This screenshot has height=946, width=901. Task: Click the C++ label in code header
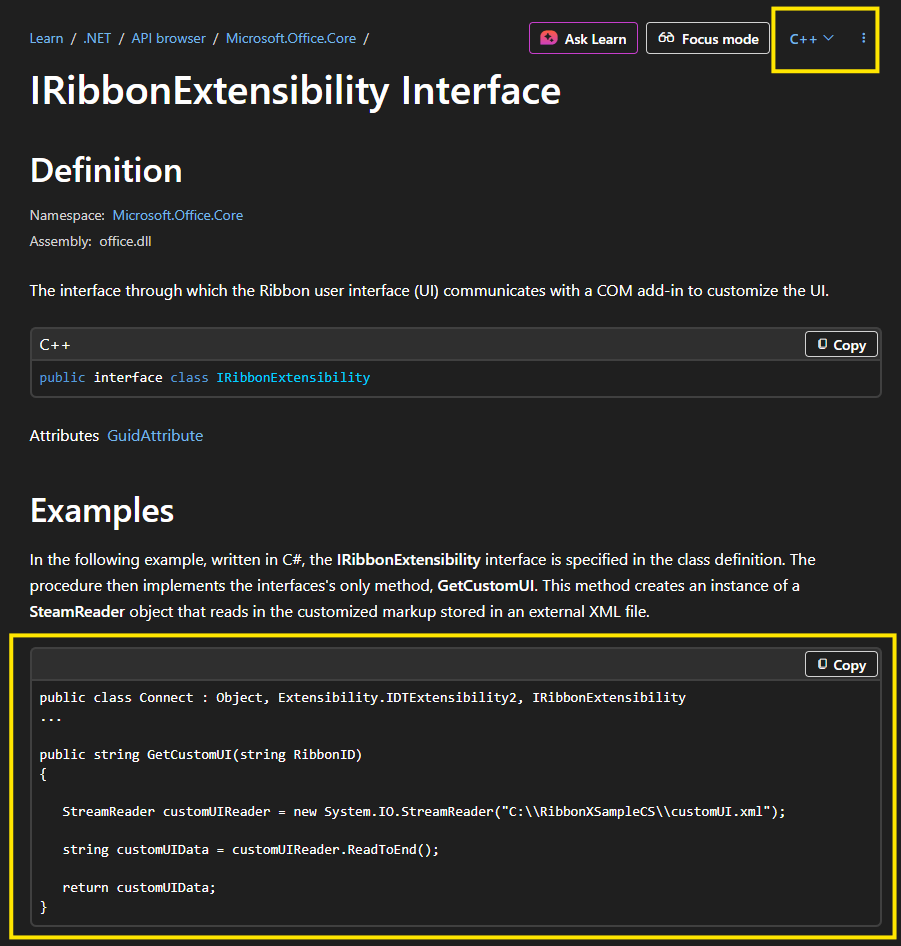click(55, 345)
